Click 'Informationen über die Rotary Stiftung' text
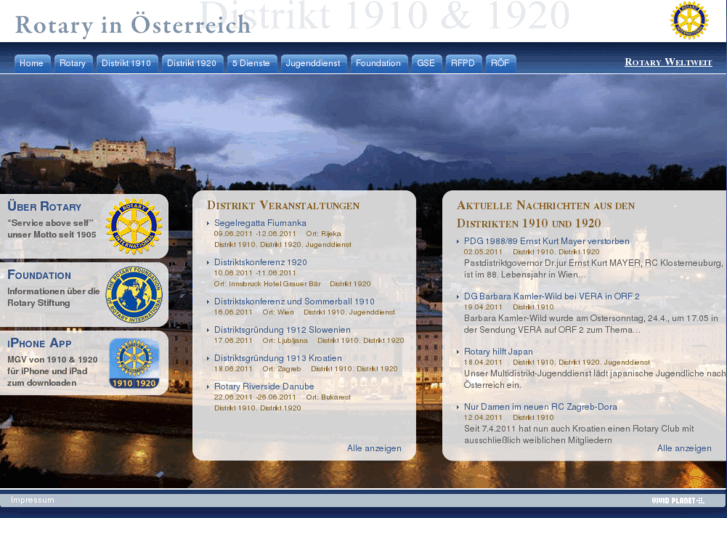This screenshot has width=727, height=545. click(x=53, y=297)
